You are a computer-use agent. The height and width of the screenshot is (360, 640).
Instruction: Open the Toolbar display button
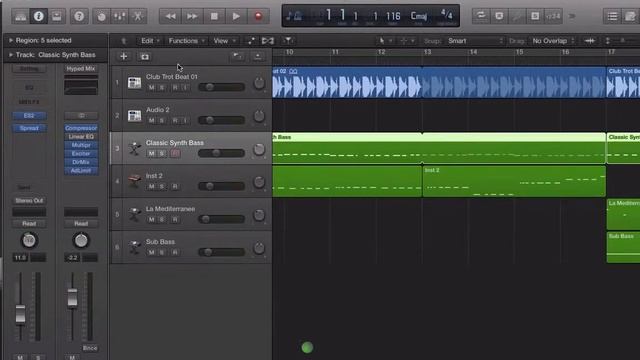(57, 16)
